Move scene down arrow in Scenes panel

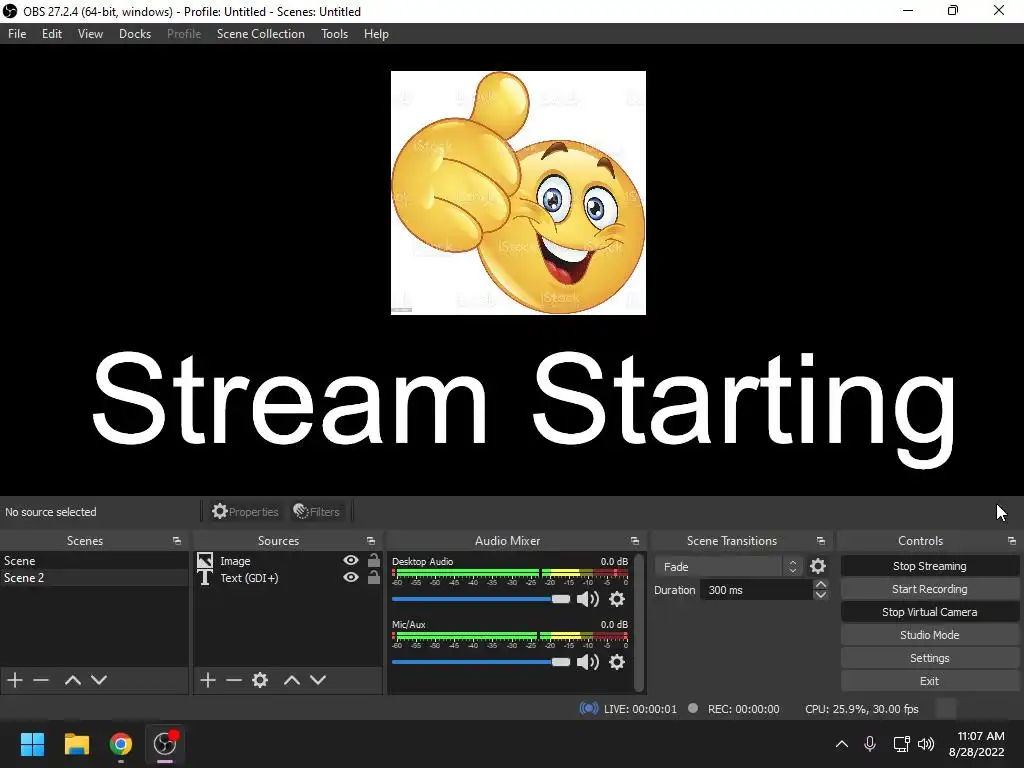(x=99, y=680)
